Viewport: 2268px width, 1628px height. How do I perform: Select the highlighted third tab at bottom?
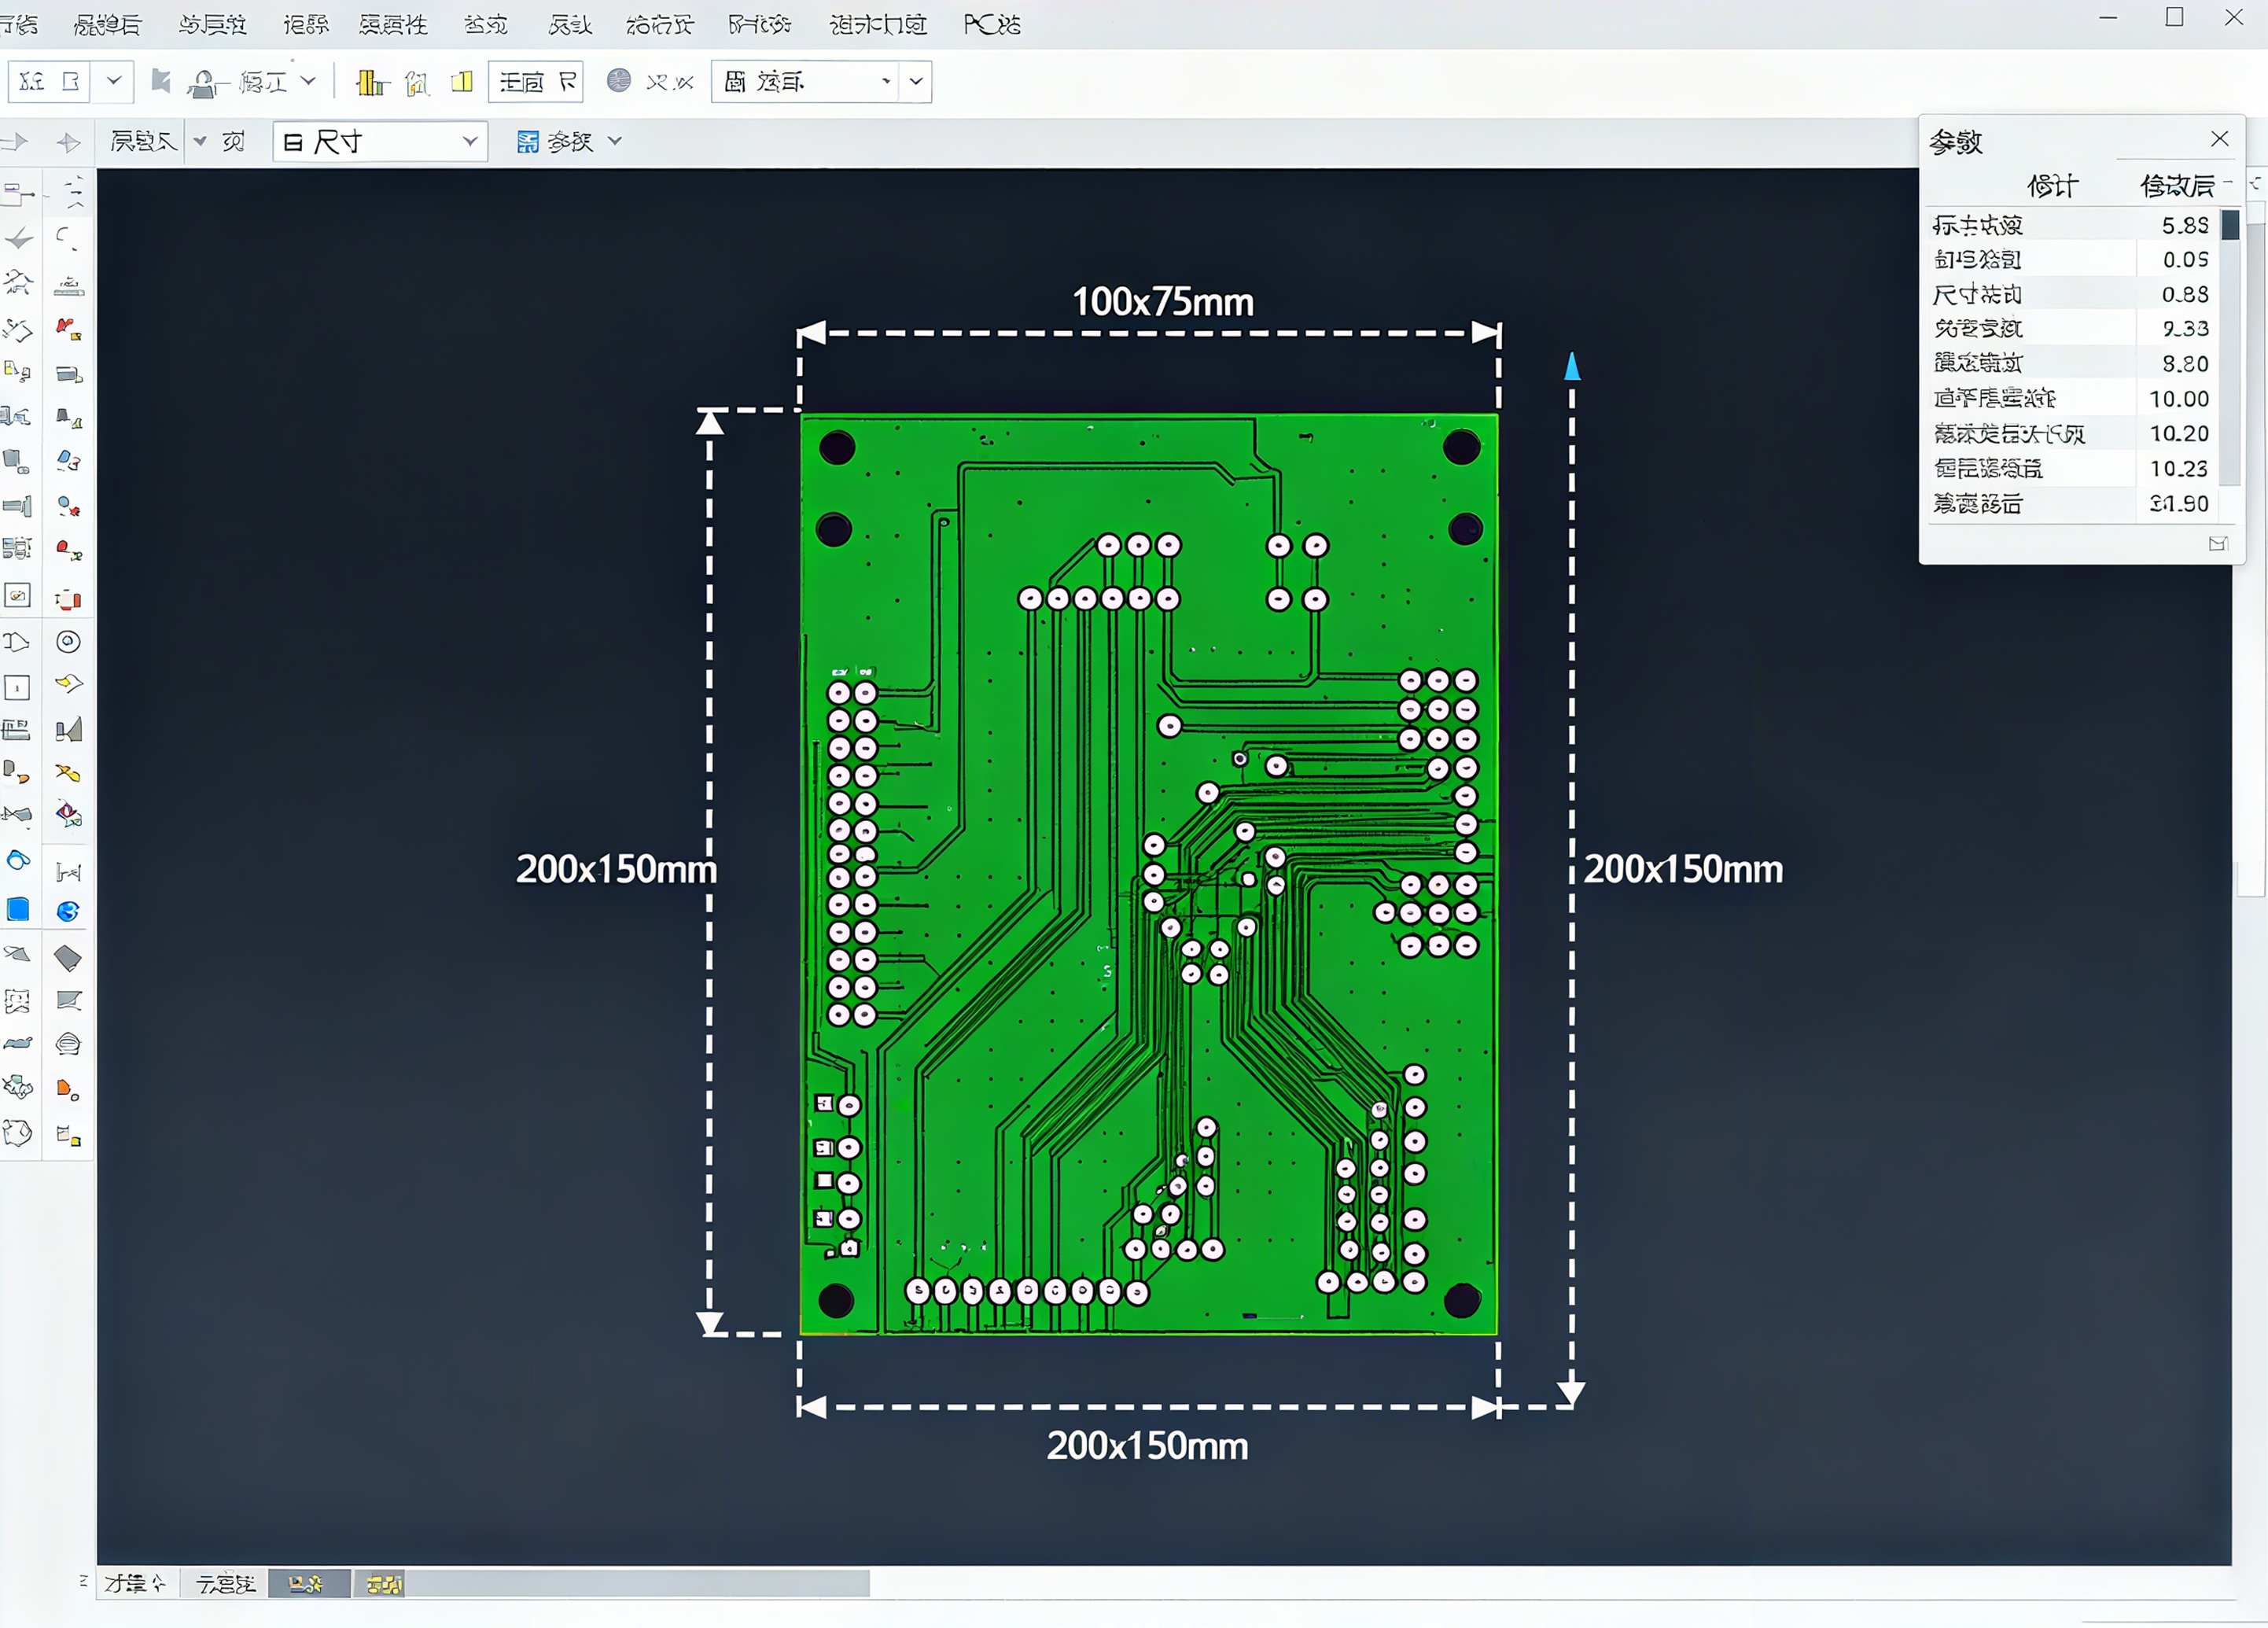(308, 1584)
